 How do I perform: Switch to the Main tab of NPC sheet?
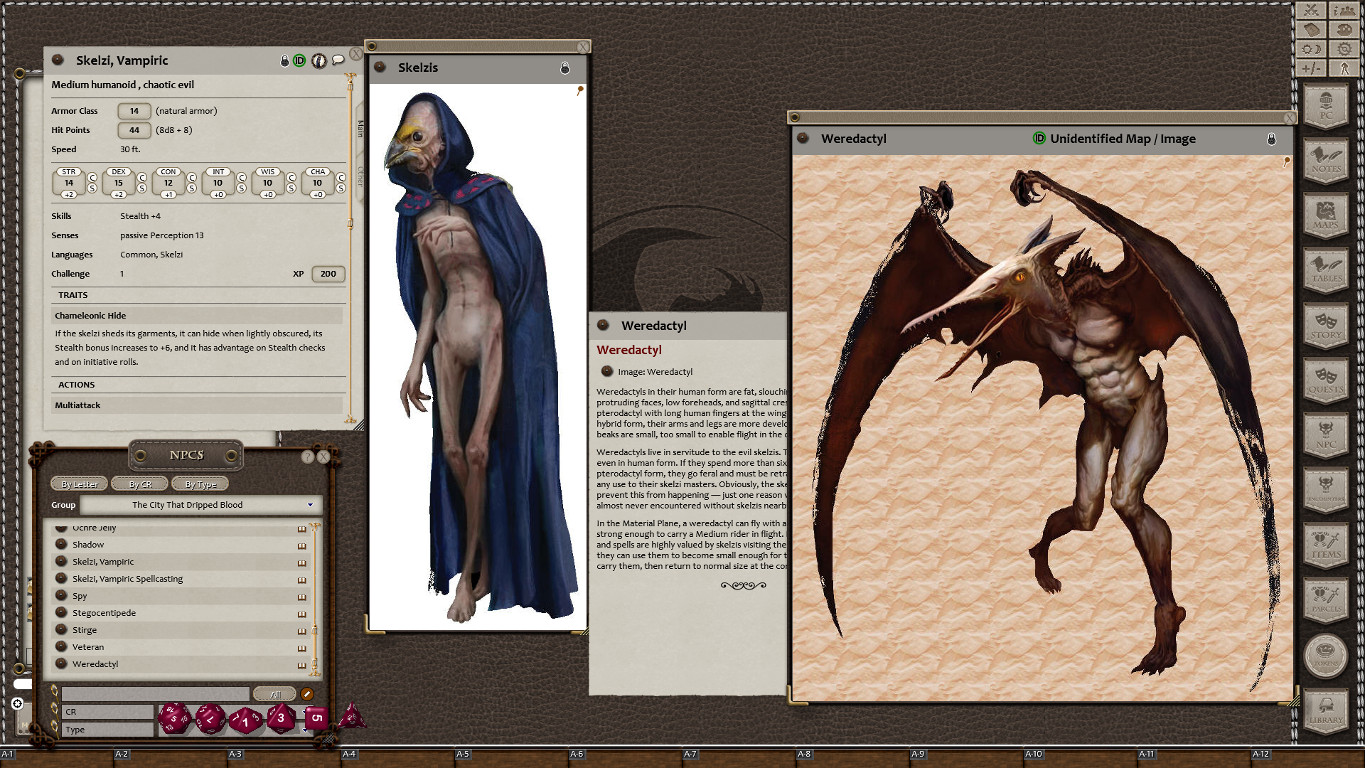coord(360,129)
